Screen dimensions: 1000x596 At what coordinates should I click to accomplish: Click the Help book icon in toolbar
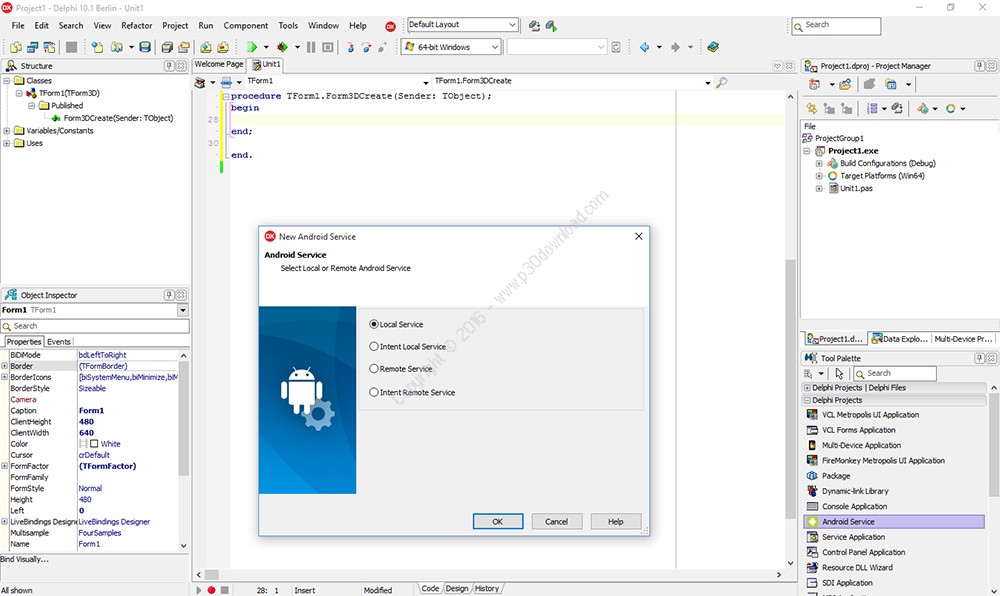click(713, 47)
